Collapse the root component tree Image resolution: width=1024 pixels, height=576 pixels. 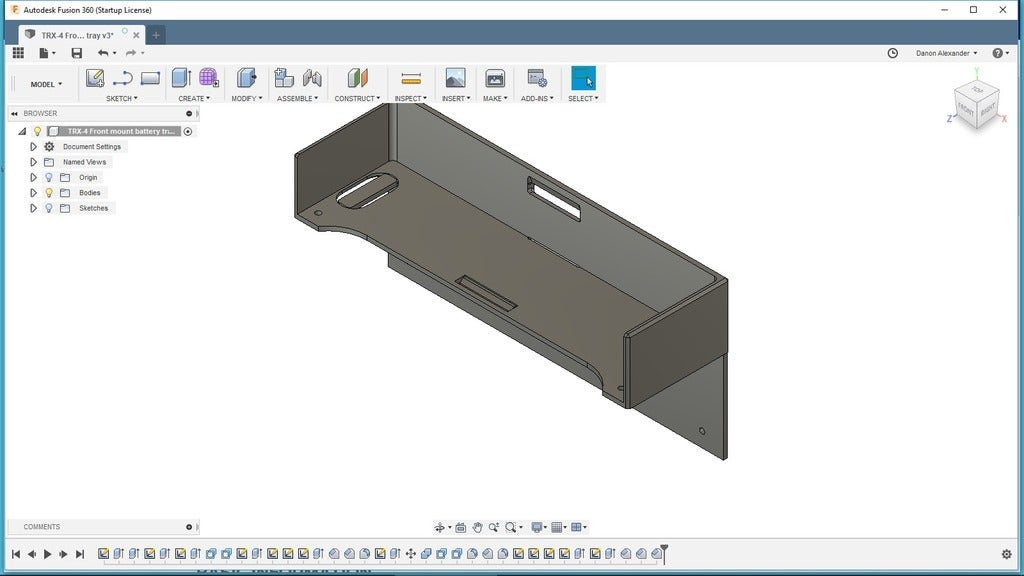(x=22, y=131)
